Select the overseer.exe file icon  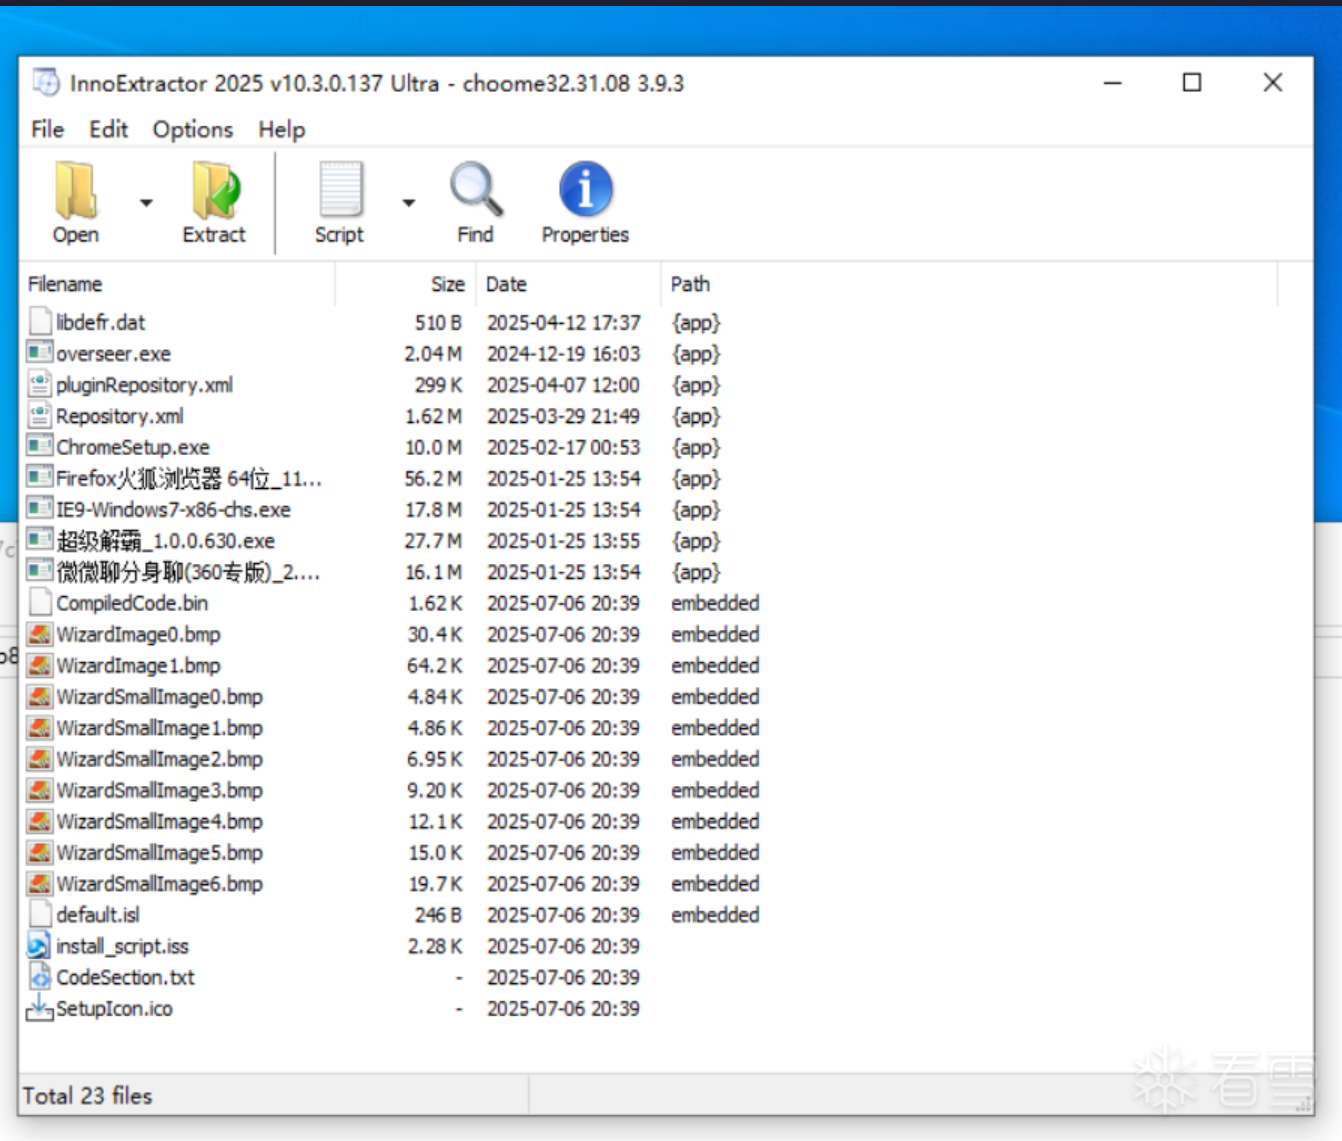(40, 353)
